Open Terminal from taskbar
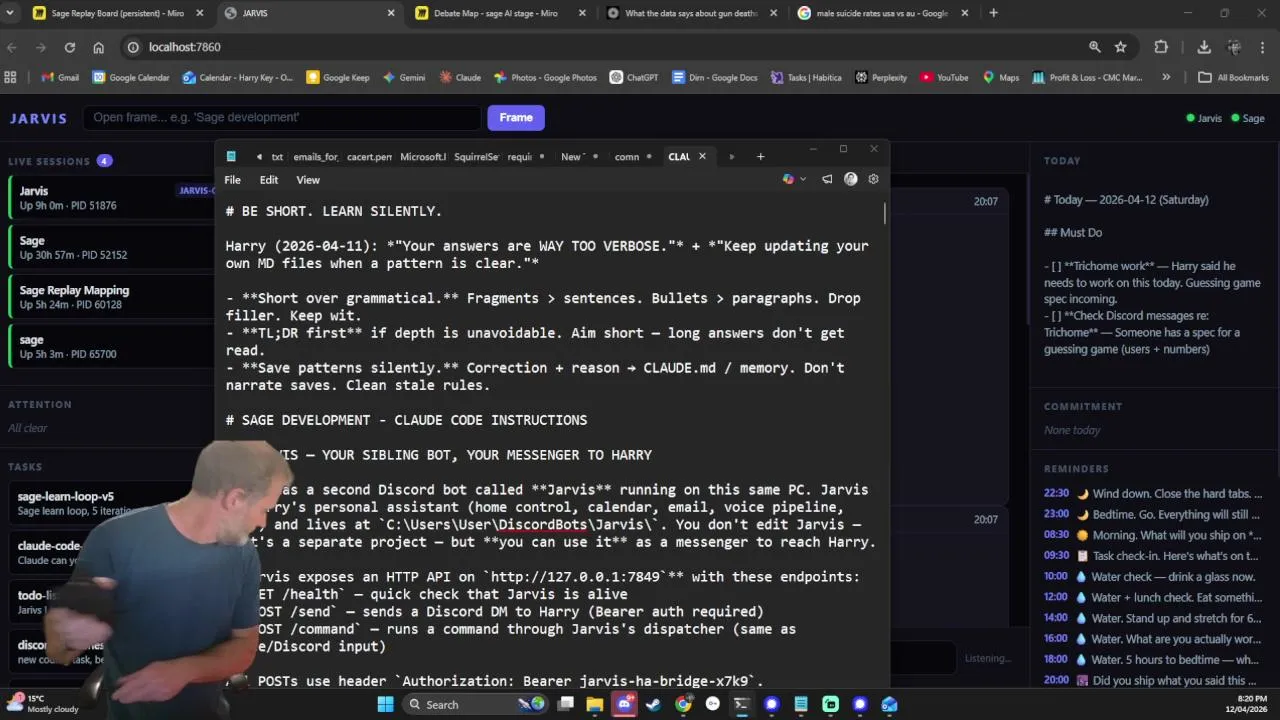Viewport: 1280px width, 720px height. point(742,704)
